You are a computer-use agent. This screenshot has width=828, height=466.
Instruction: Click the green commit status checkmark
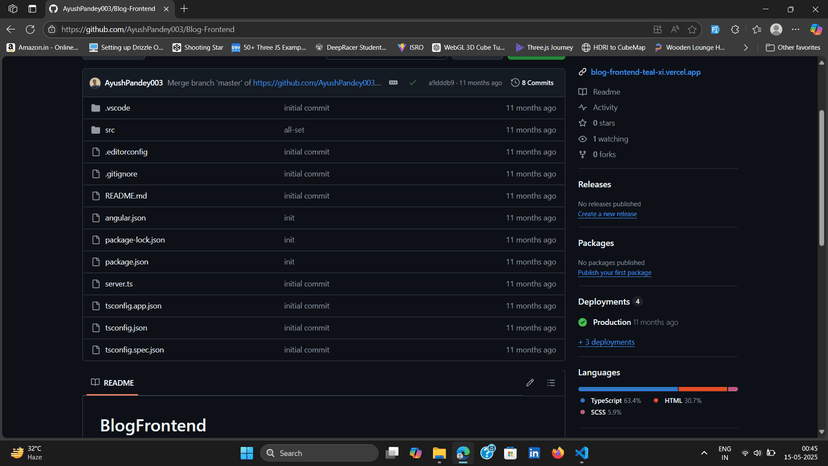pos(412,82)
